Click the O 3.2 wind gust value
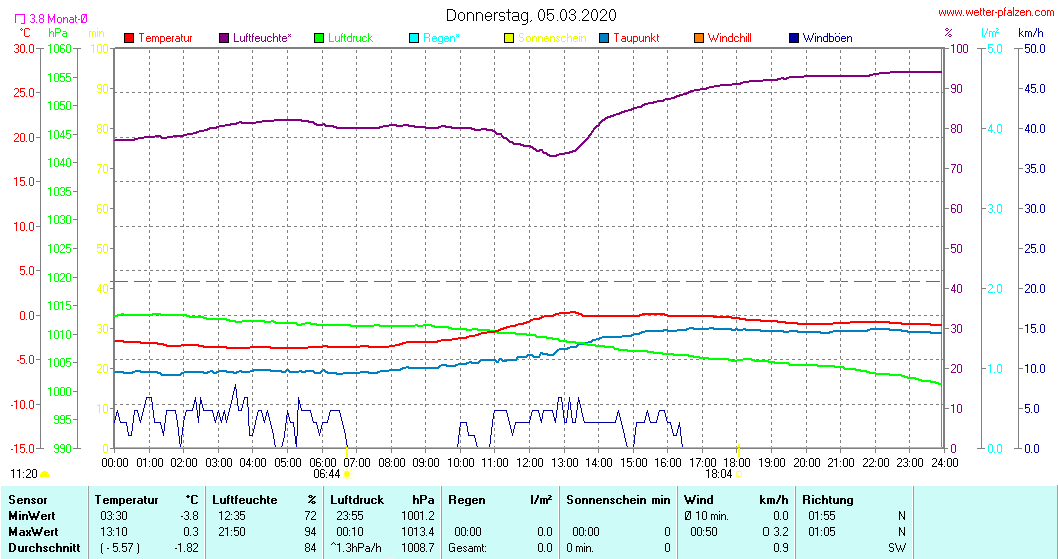Viewport: 1058px width, 559px height. 775,532
